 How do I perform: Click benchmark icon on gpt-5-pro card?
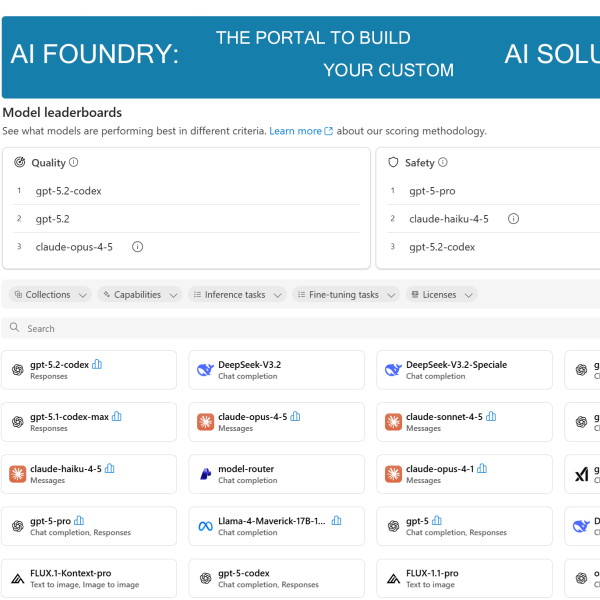[x=79, y=521]
